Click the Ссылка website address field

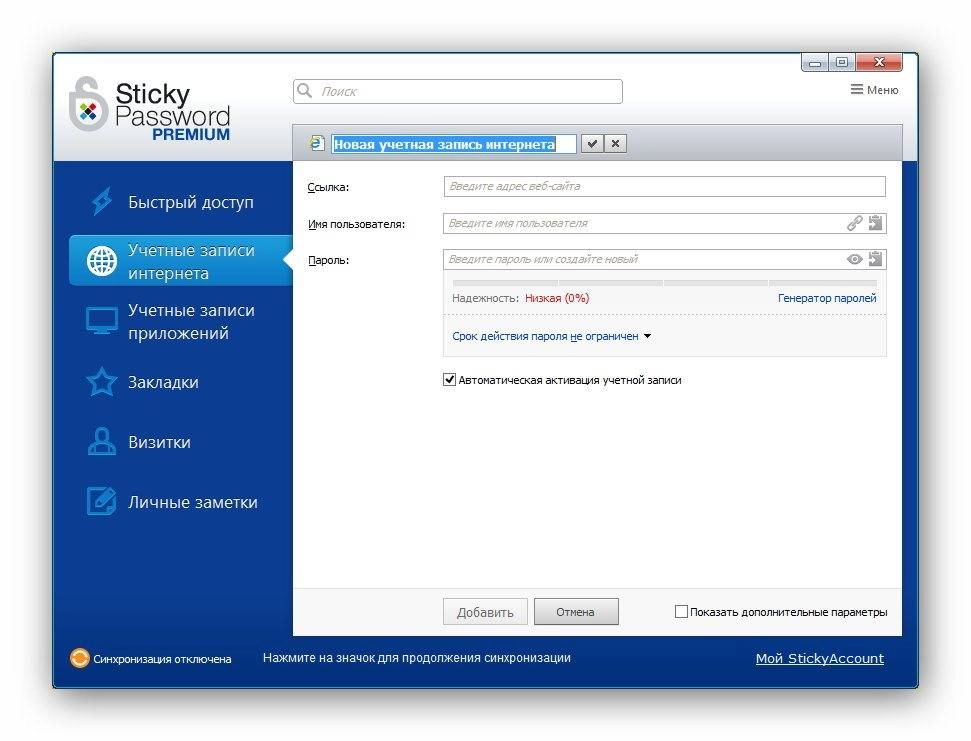(664, 186)
